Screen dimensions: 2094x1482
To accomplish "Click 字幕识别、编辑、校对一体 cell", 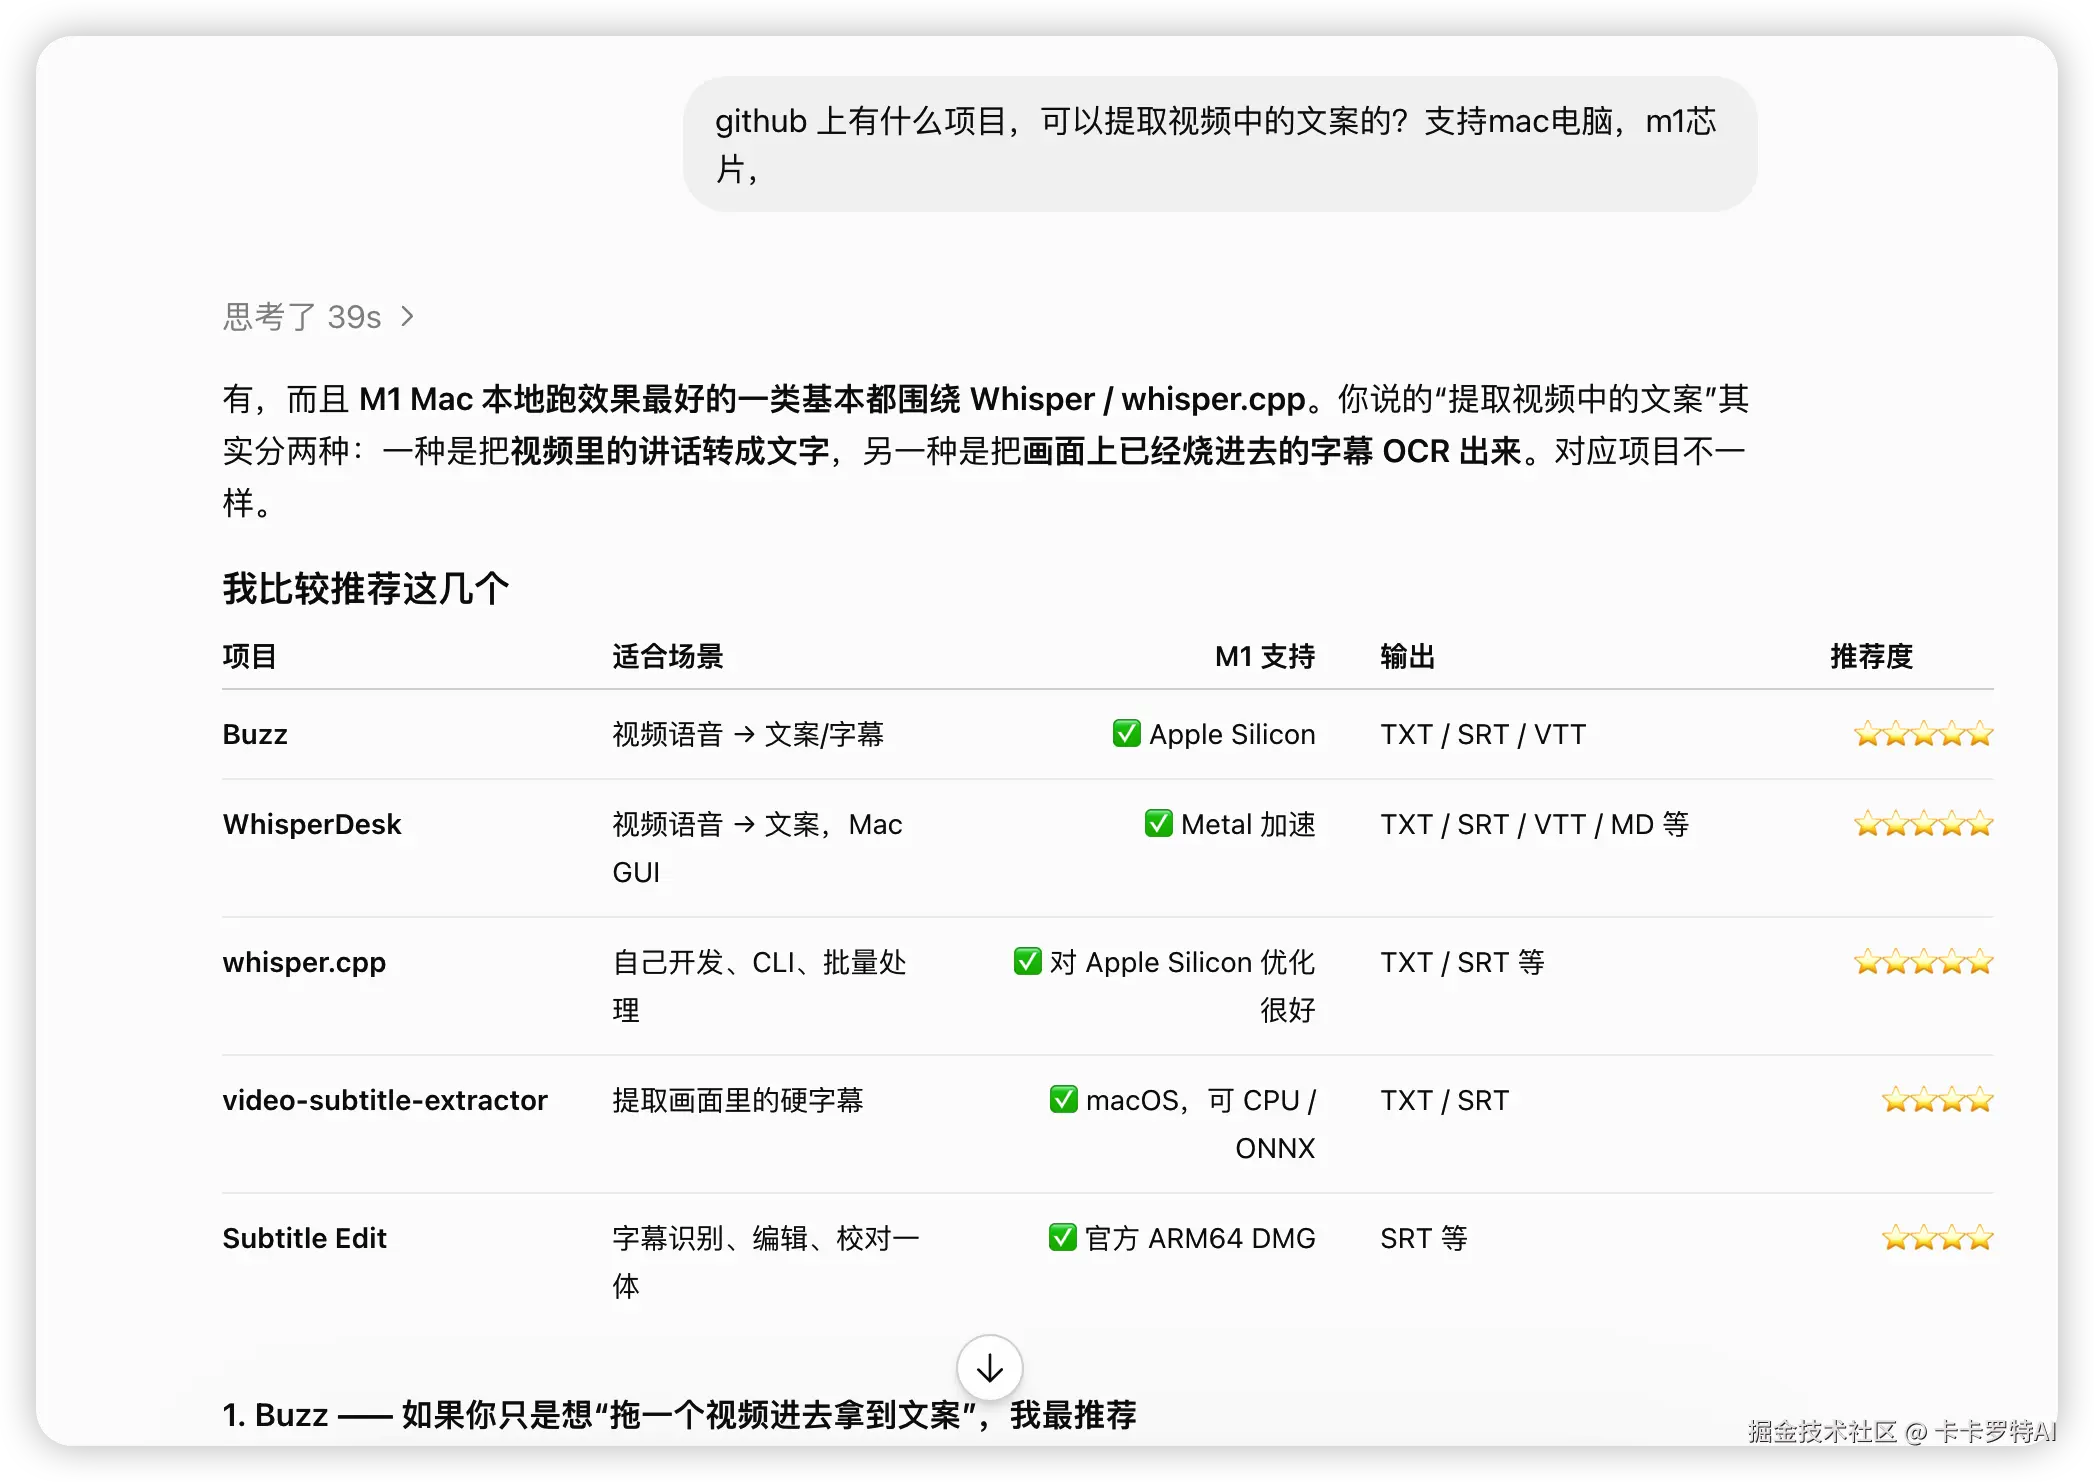I will click(766, 1262).
